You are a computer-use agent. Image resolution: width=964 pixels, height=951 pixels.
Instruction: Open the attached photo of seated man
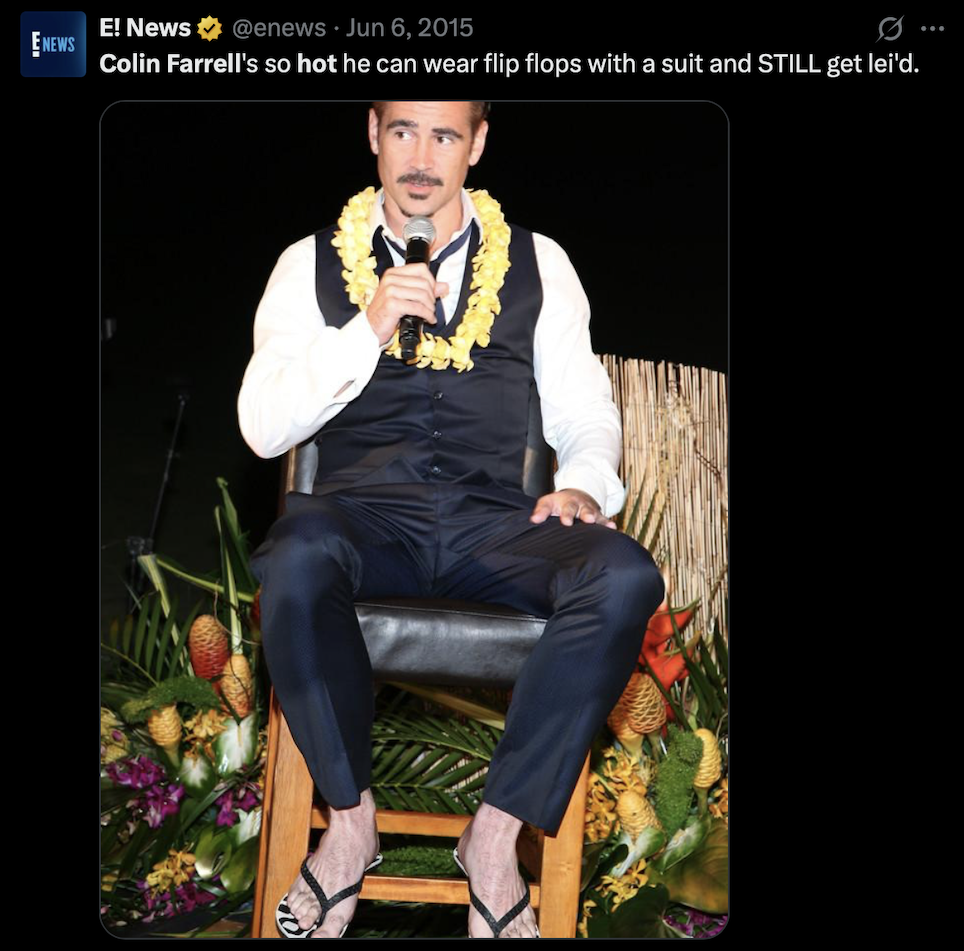tap(414, 519)
